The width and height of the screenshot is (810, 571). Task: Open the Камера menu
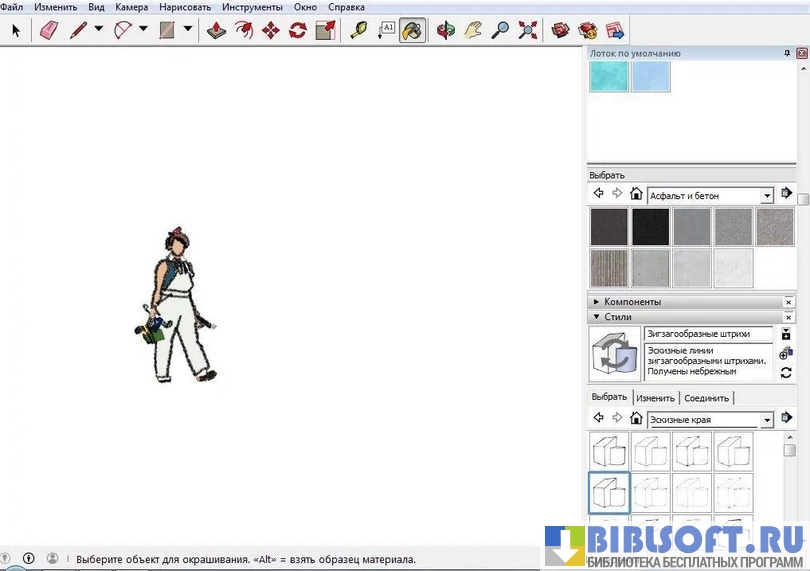click(131, 7)
